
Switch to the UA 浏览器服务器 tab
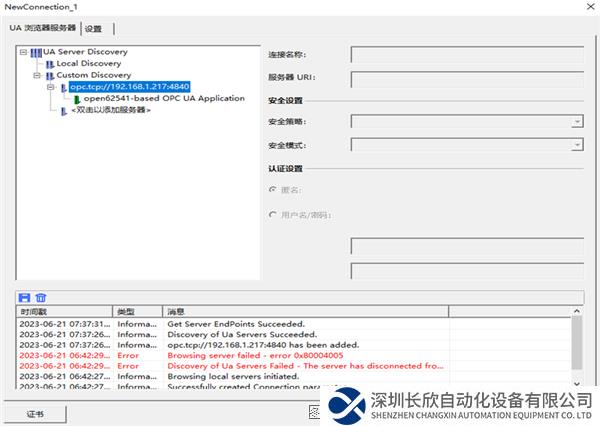42,29
